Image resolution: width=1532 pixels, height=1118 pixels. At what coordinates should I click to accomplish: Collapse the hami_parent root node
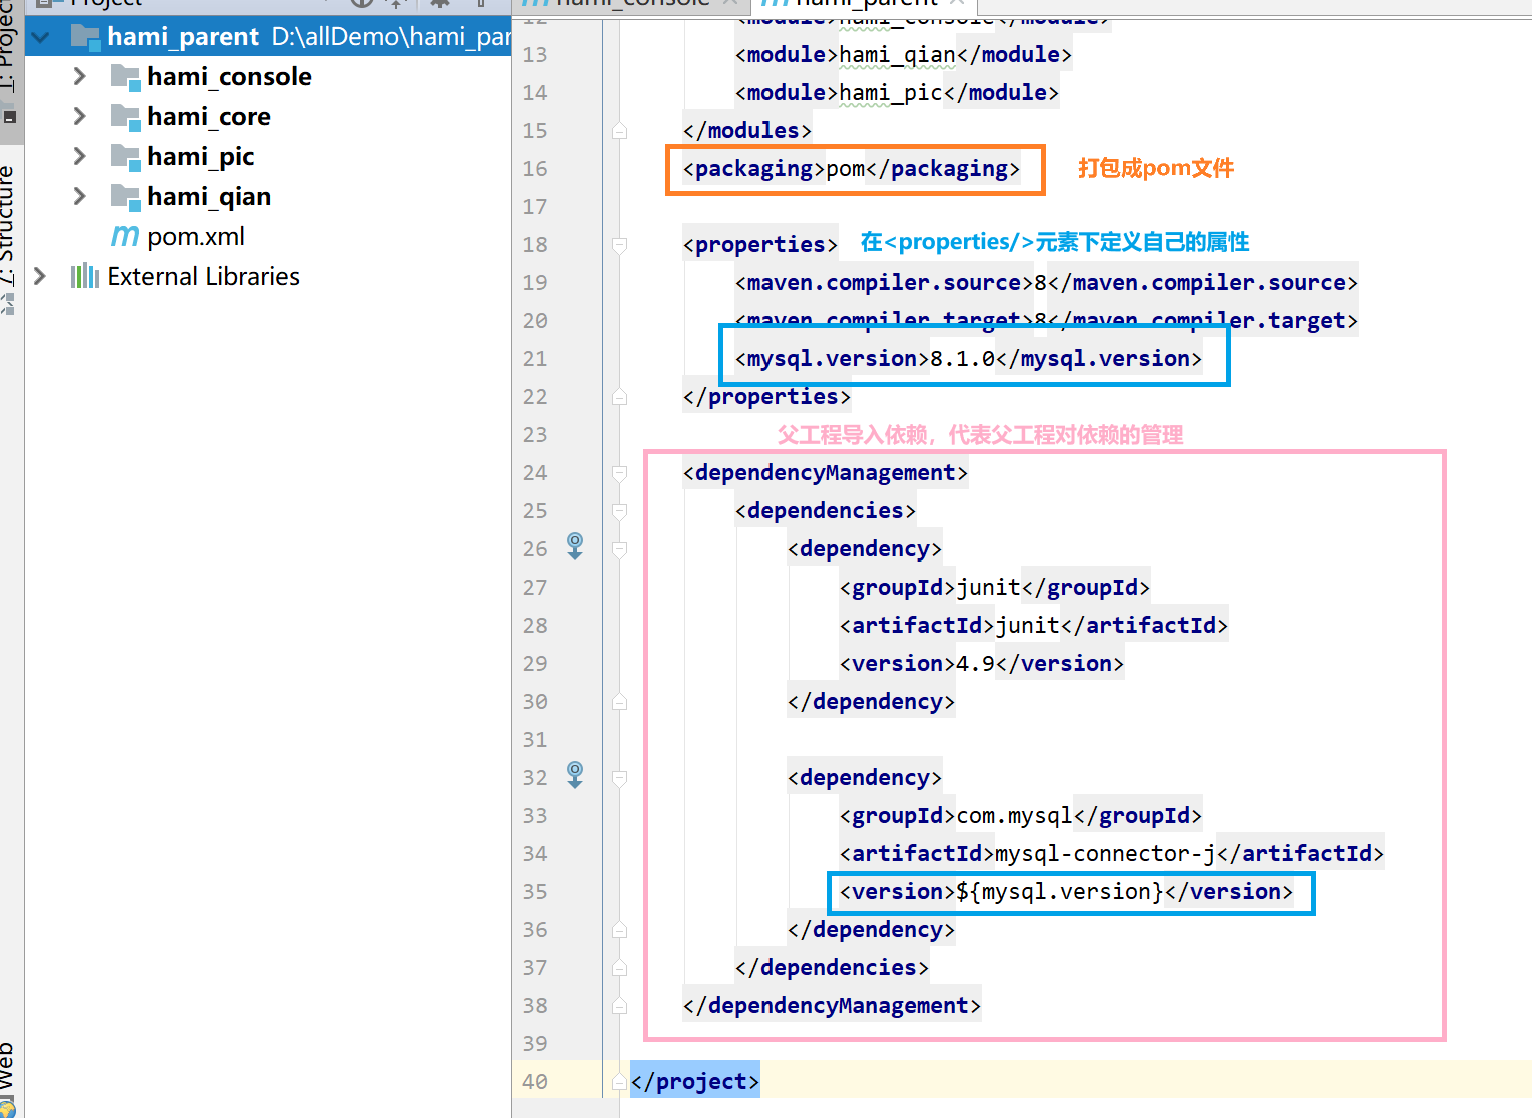point(41,37)
